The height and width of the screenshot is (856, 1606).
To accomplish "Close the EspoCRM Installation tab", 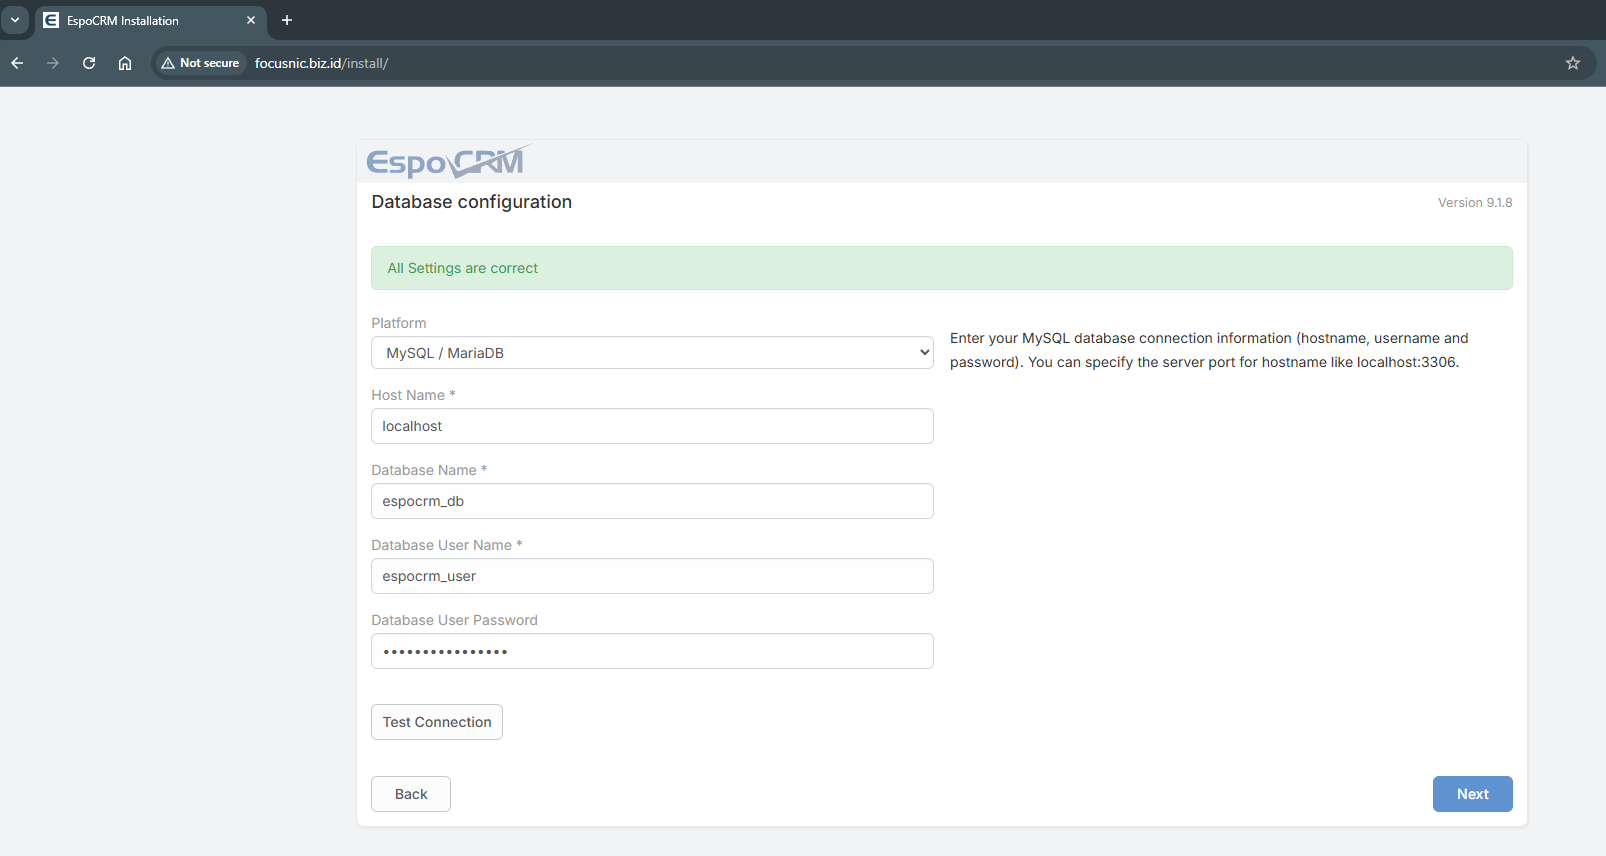I will click(x=251, y=20).
